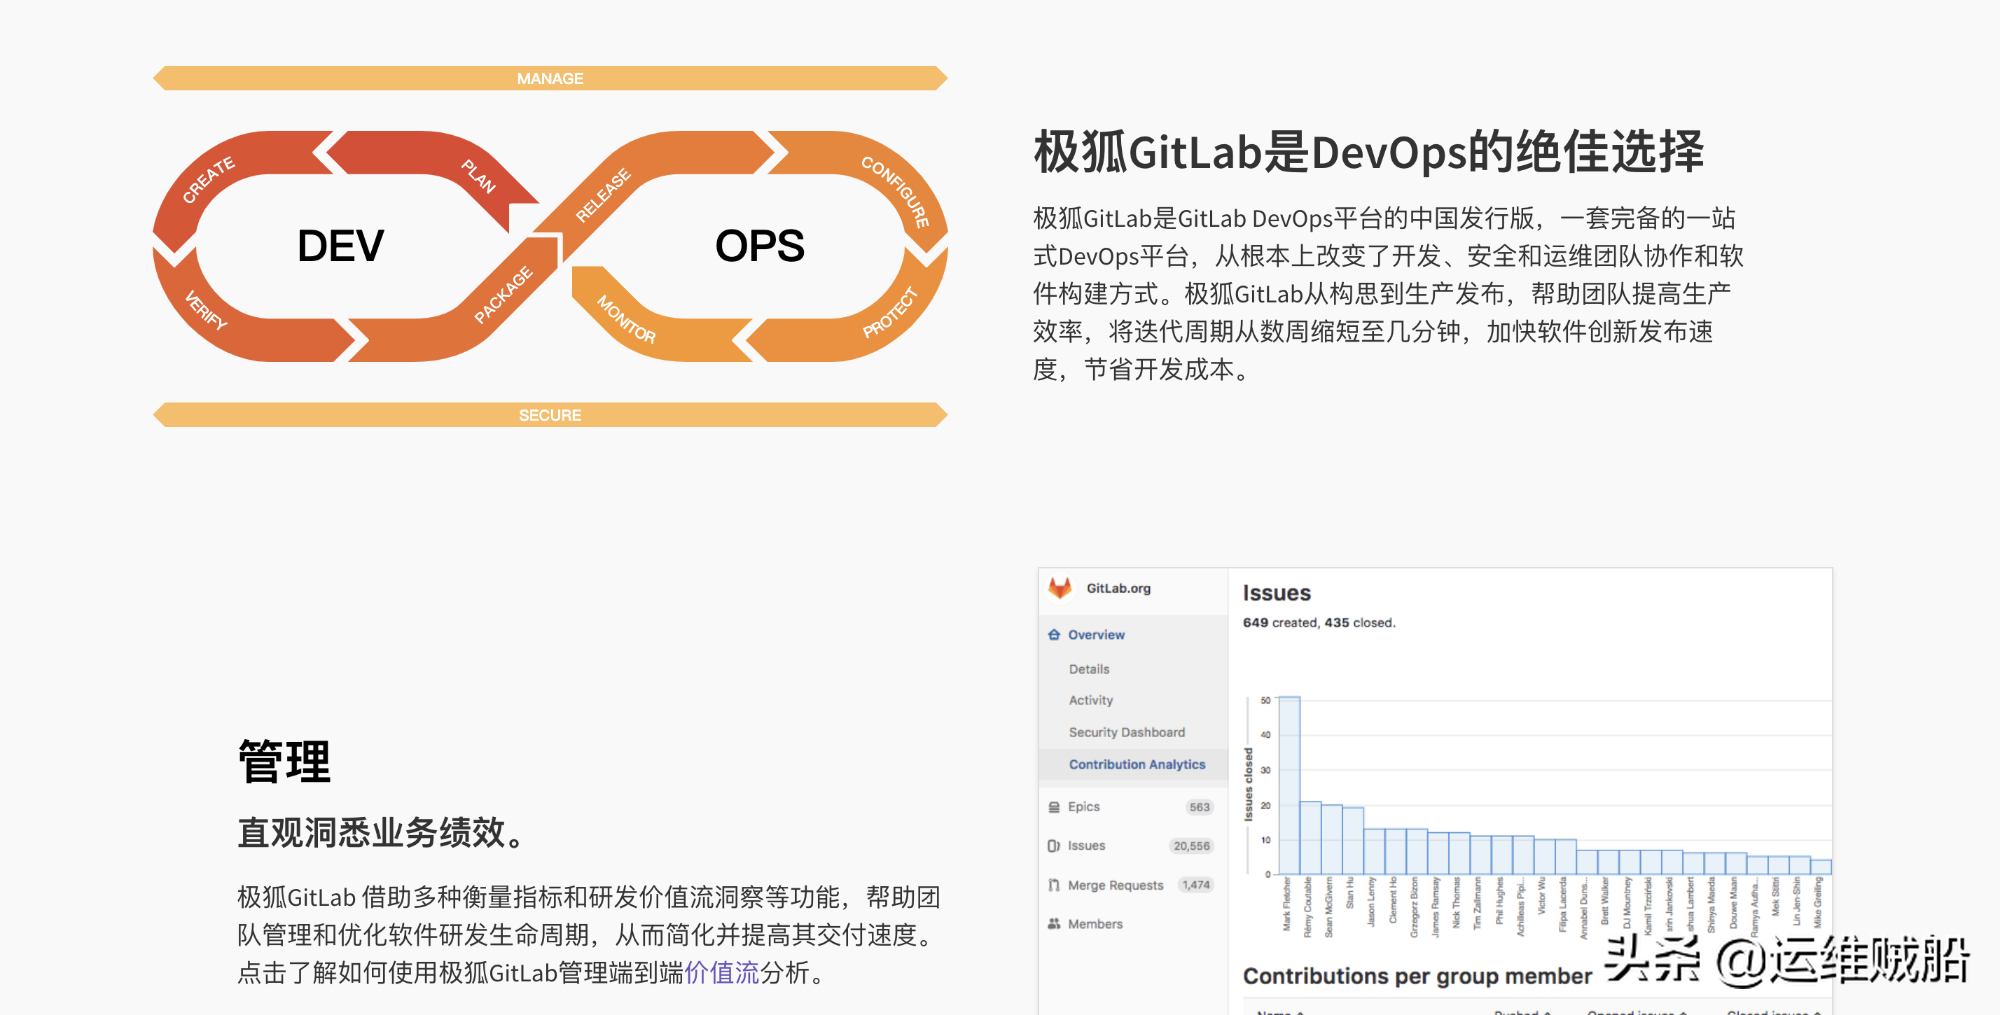Click the Overview home icon

[1054, 635]
